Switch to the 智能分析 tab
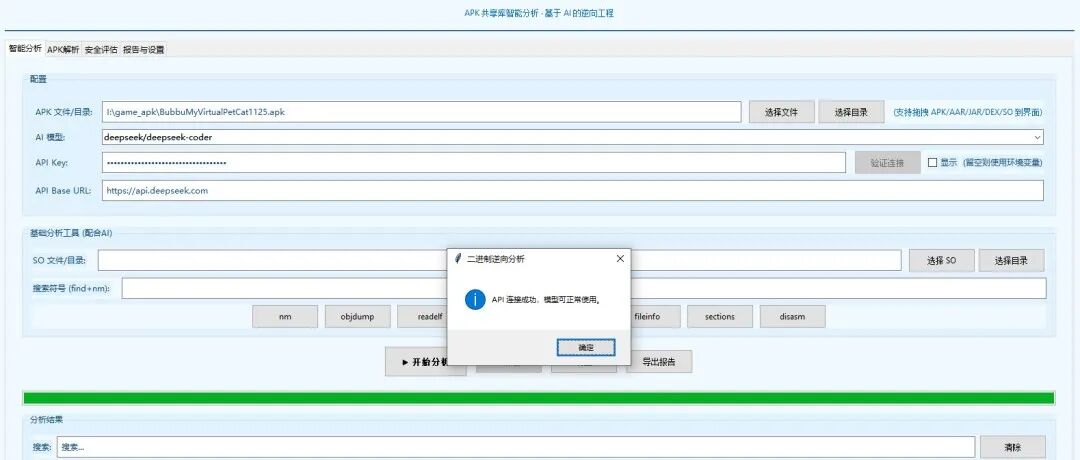 point(25,49)
